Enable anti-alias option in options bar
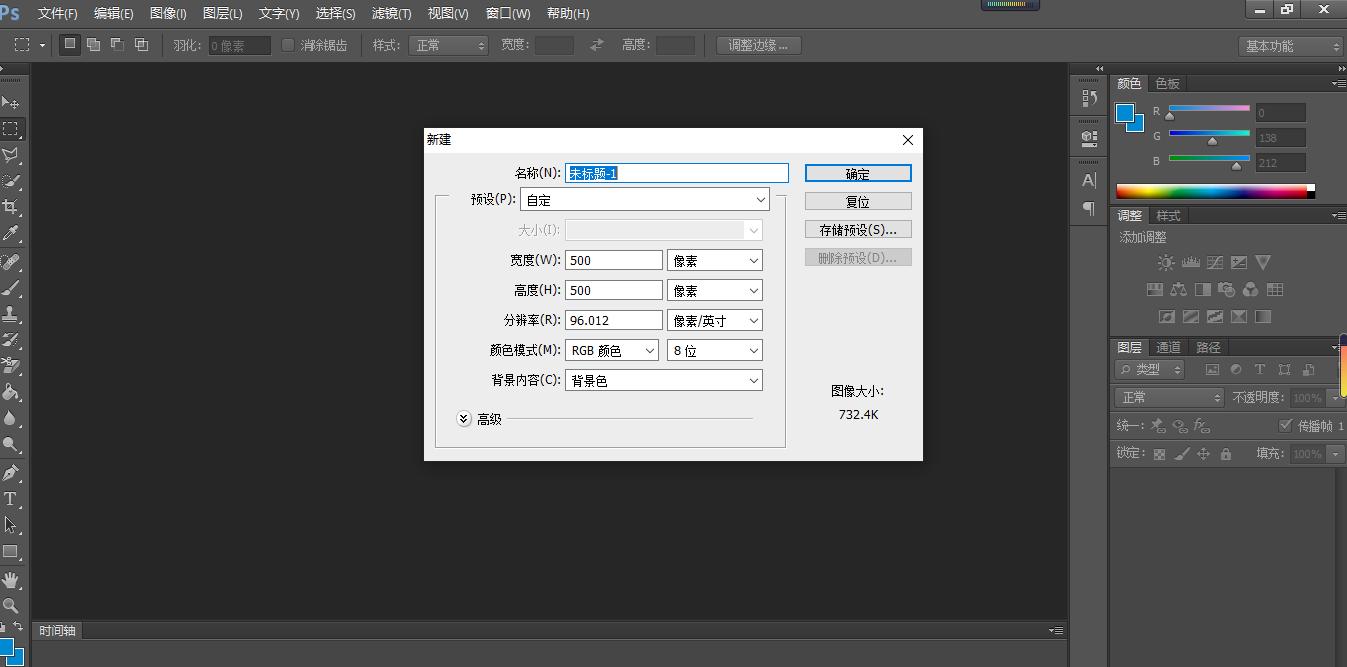Viewport: 1347px width, 667px height. (289, 44)
